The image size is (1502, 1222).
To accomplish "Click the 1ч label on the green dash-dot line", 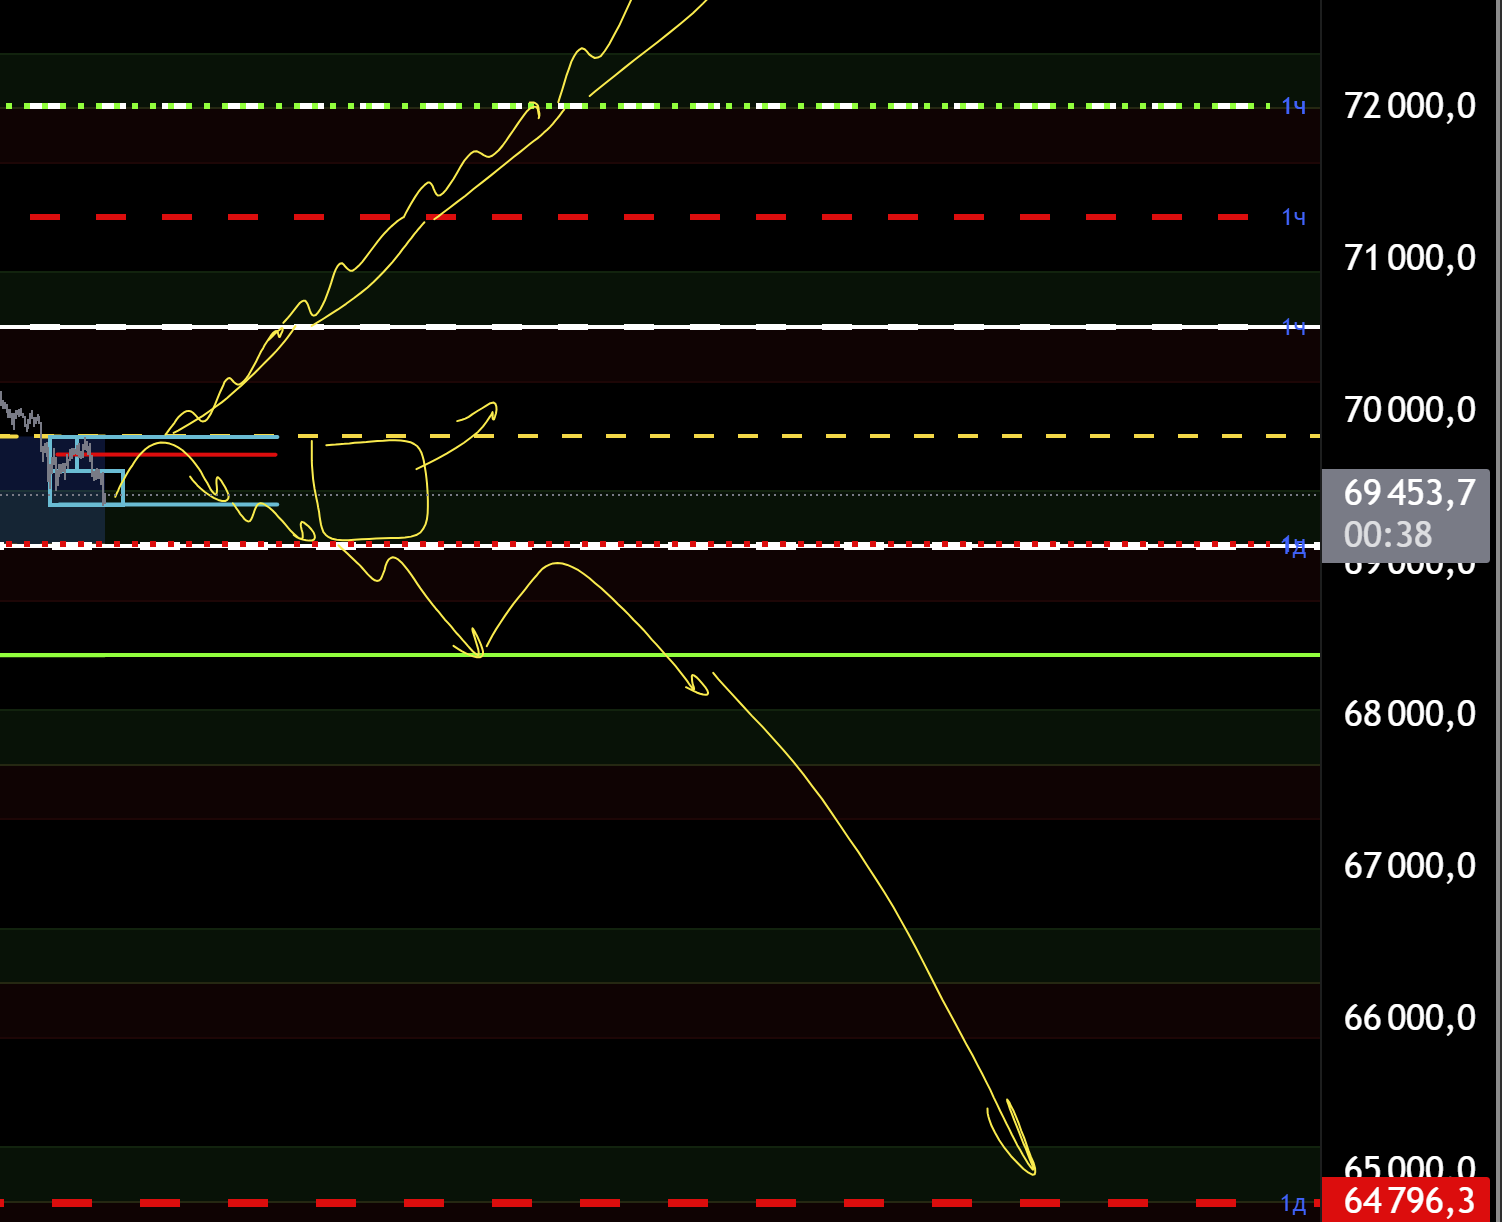I will 1293,106.
